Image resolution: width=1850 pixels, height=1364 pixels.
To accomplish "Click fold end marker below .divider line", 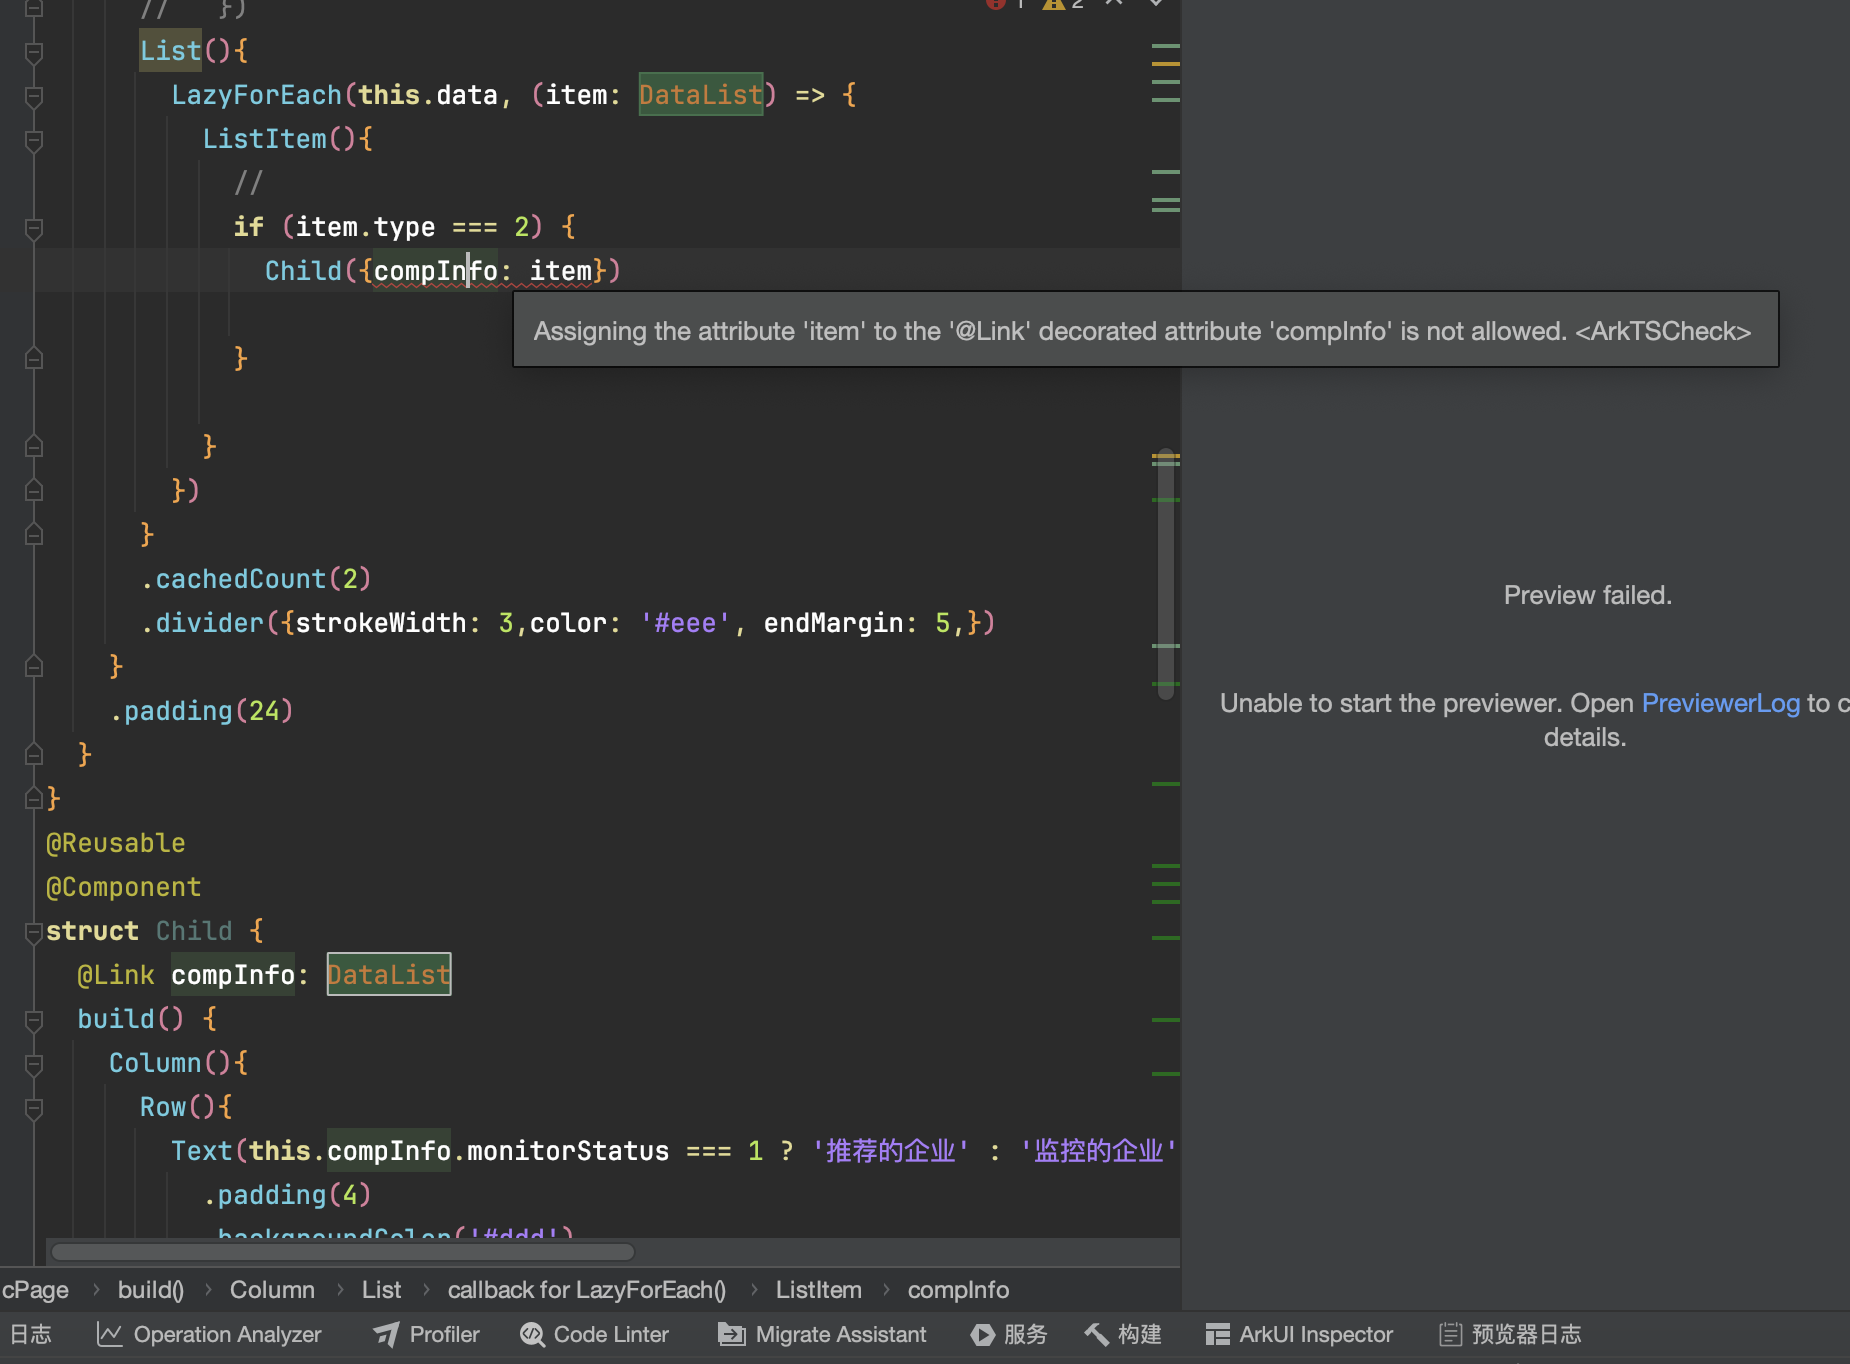I will [34, 667].
